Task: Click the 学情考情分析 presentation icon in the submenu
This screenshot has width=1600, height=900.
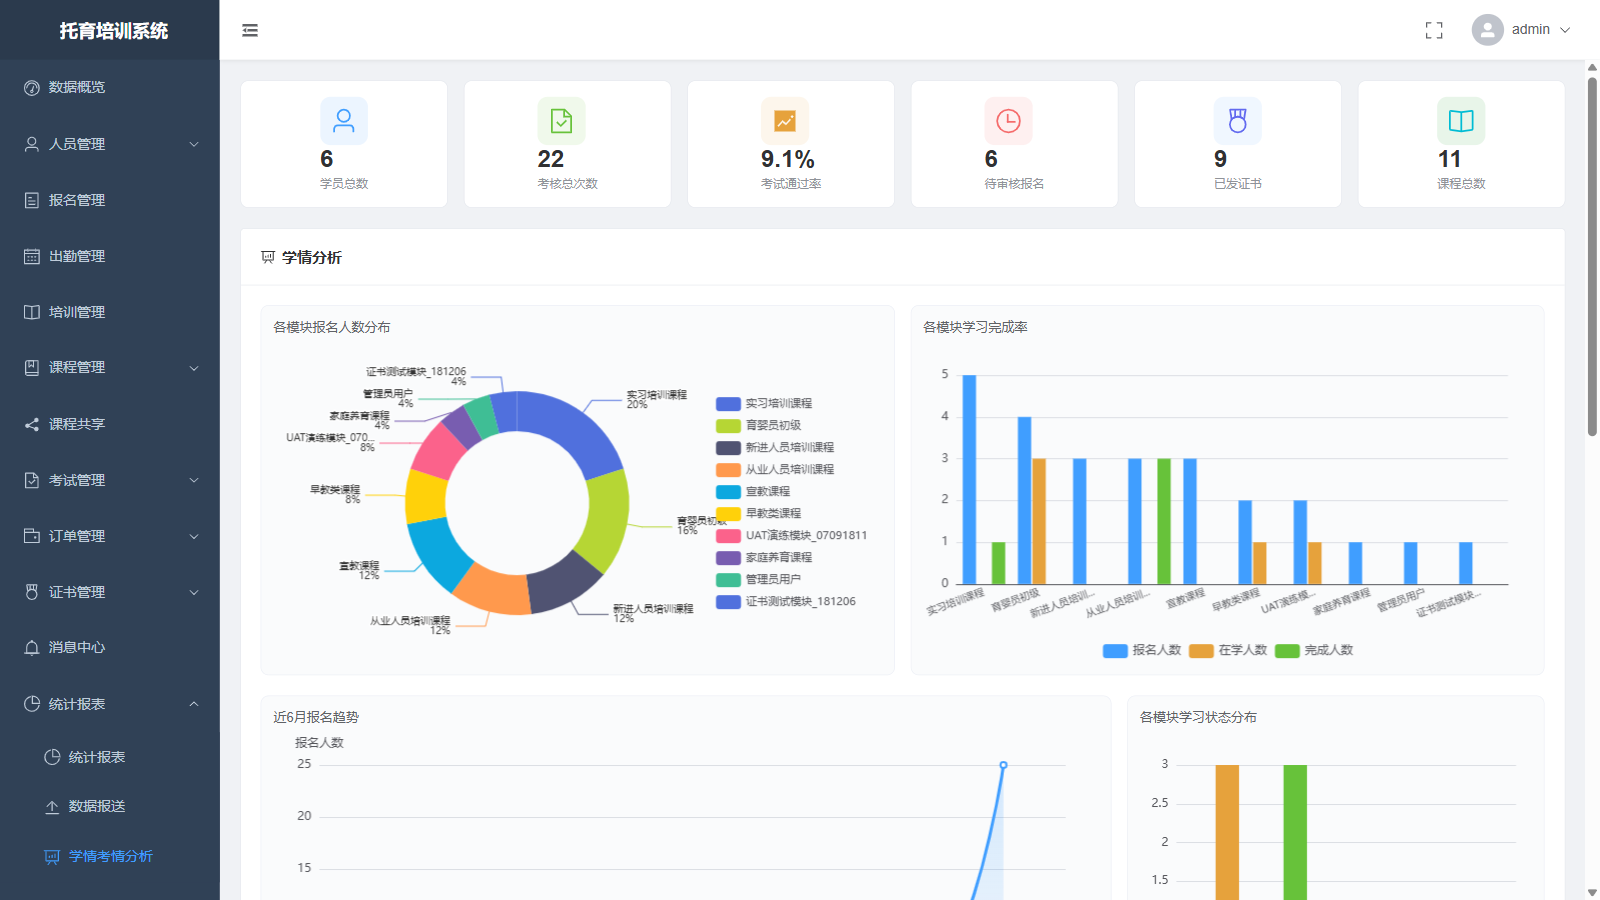Action: click(52, 857)
